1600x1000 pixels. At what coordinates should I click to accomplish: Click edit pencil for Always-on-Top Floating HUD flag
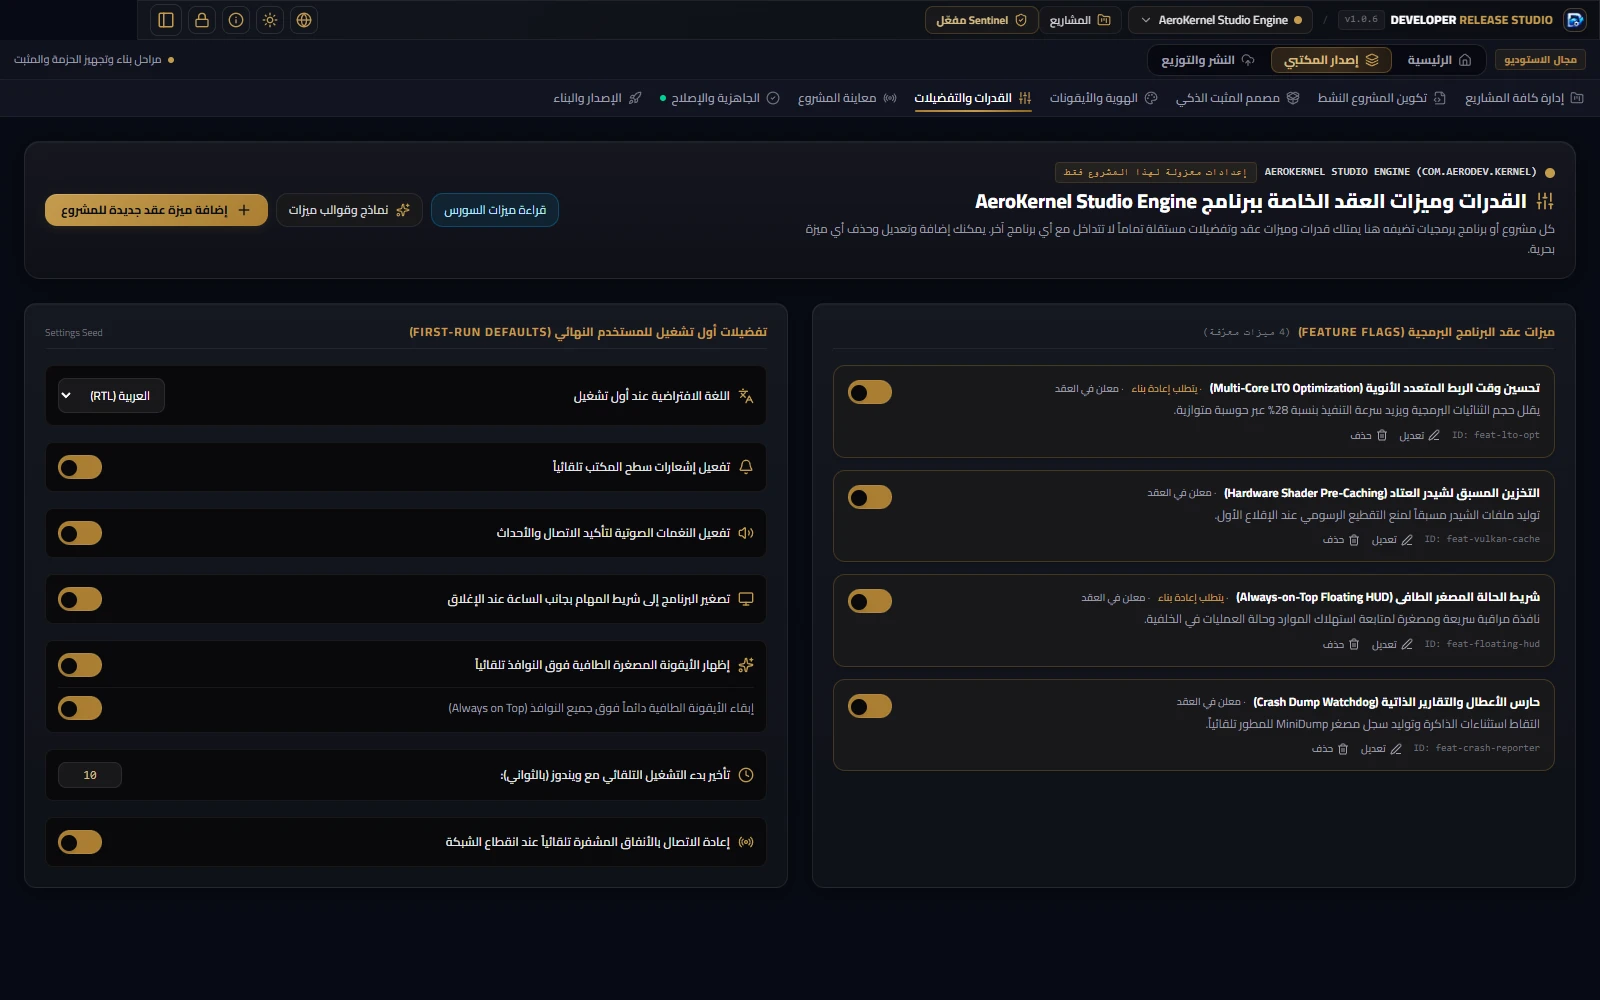[x=1407, y=644]
